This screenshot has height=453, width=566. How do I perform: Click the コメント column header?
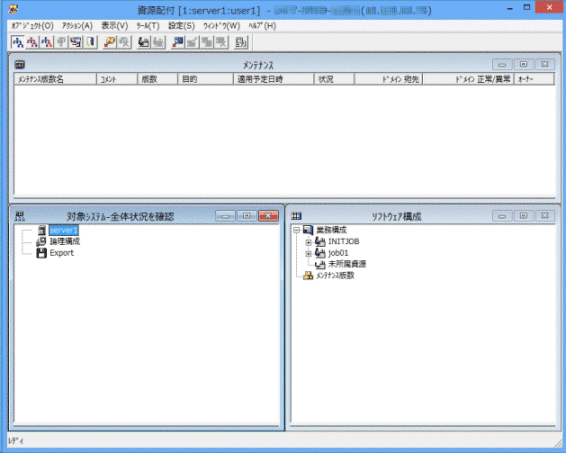(117, 79)
